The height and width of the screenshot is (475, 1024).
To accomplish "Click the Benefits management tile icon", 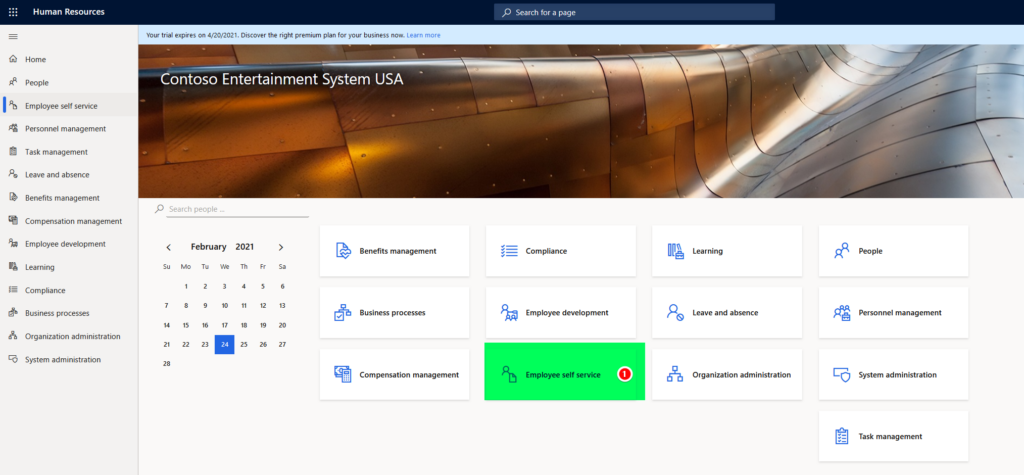I will [x=342, y=251].
